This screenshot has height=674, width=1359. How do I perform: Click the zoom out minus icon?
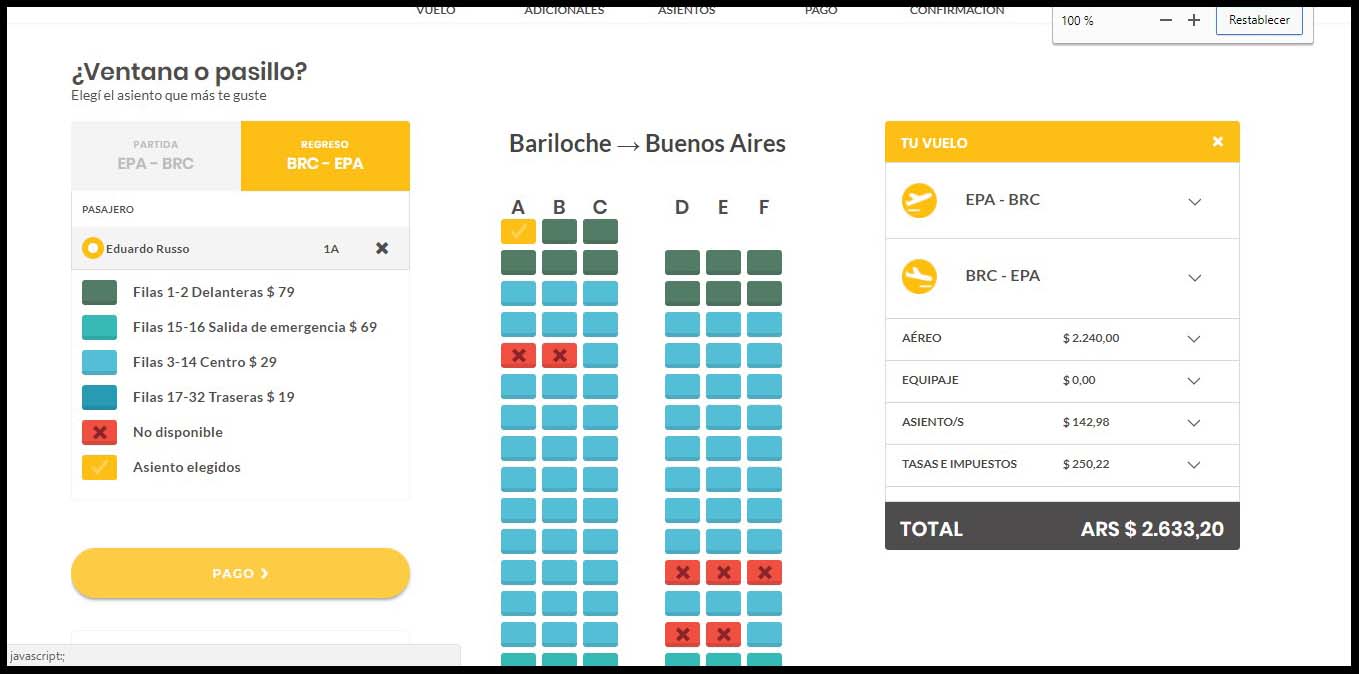pyautogui.click(x=1165, y=20)
